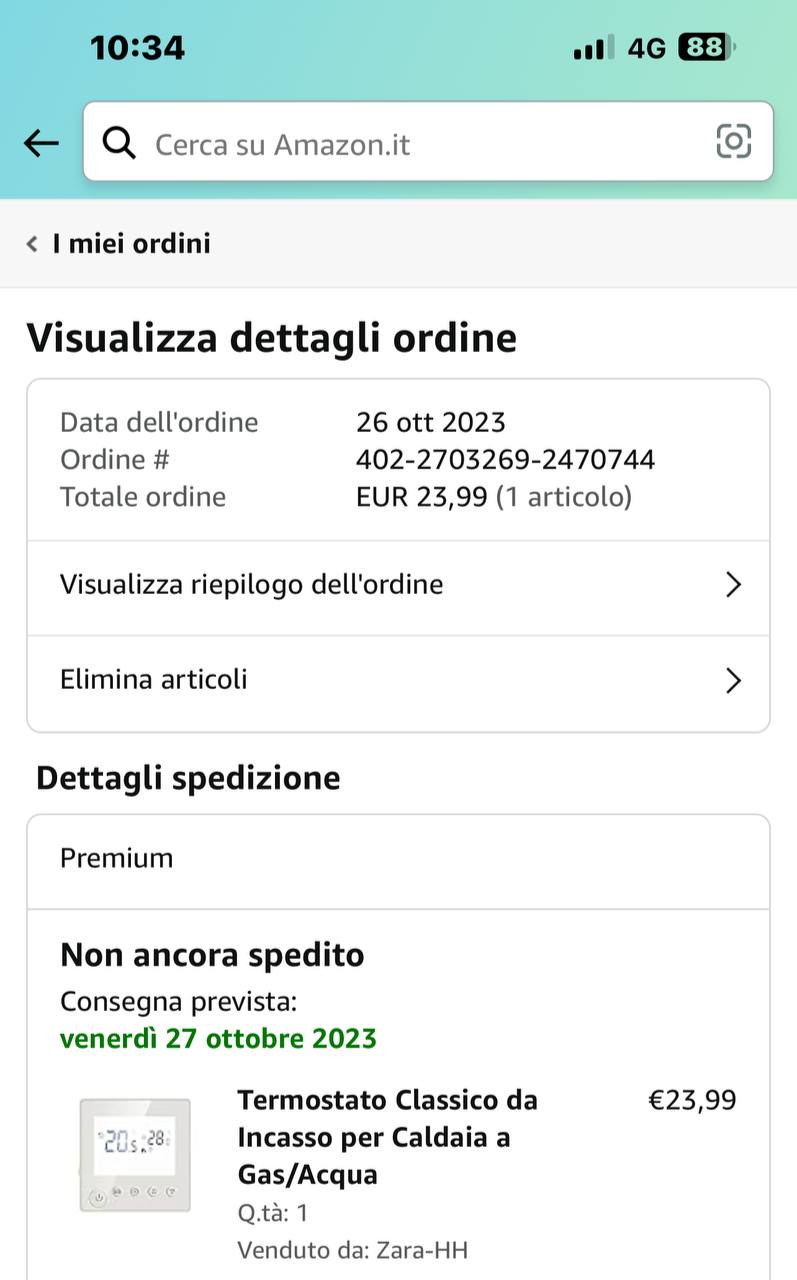Tap the order number 402-2703269-2470744
The height and width of the screenshot is (1280, 797).
coord(505,460)
